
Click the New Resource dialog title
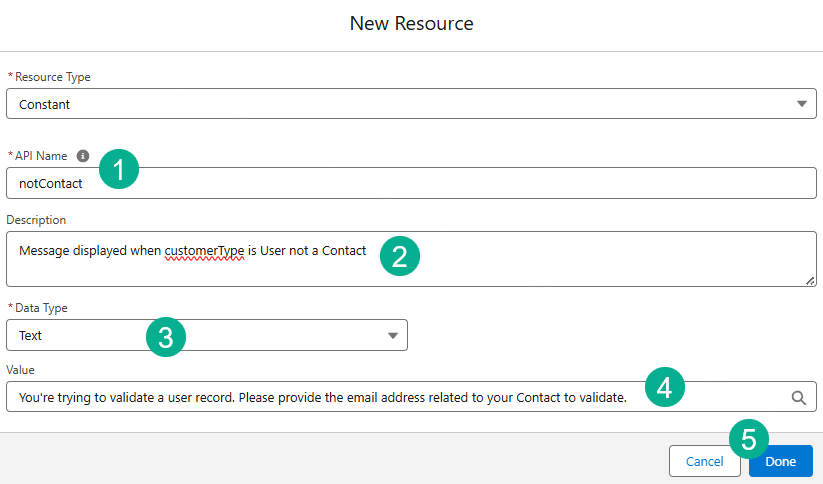[x=411, y=23]
